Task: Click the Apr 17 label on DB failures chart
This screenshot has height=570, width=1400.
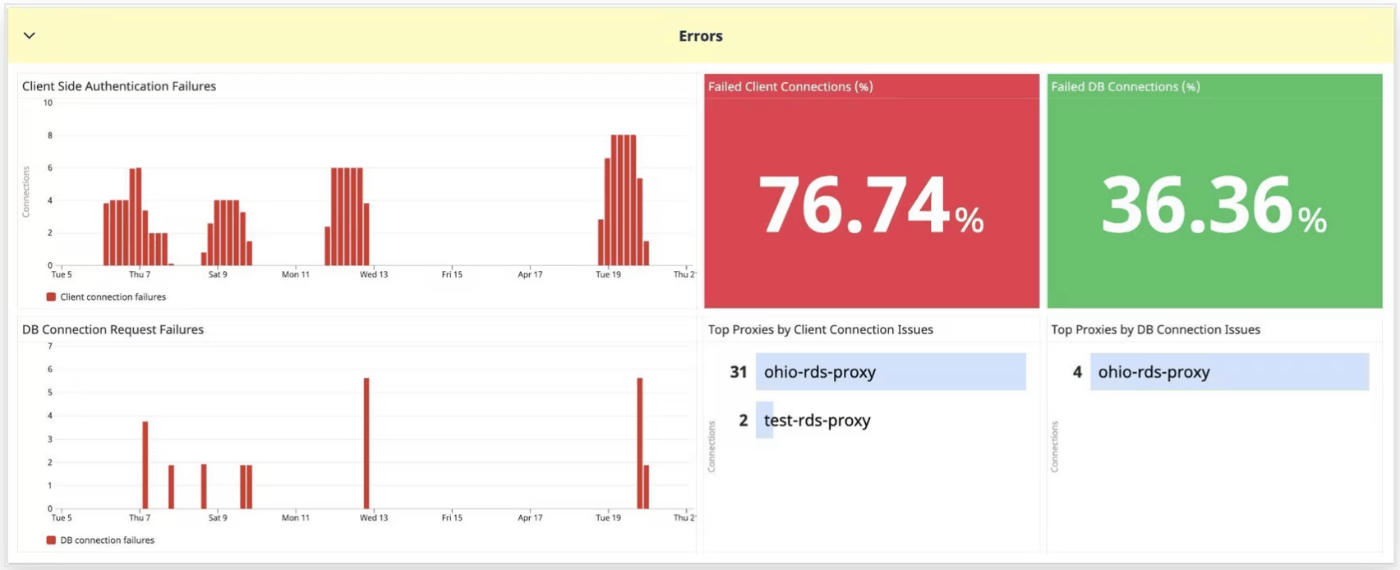Action: coord(530,518)
